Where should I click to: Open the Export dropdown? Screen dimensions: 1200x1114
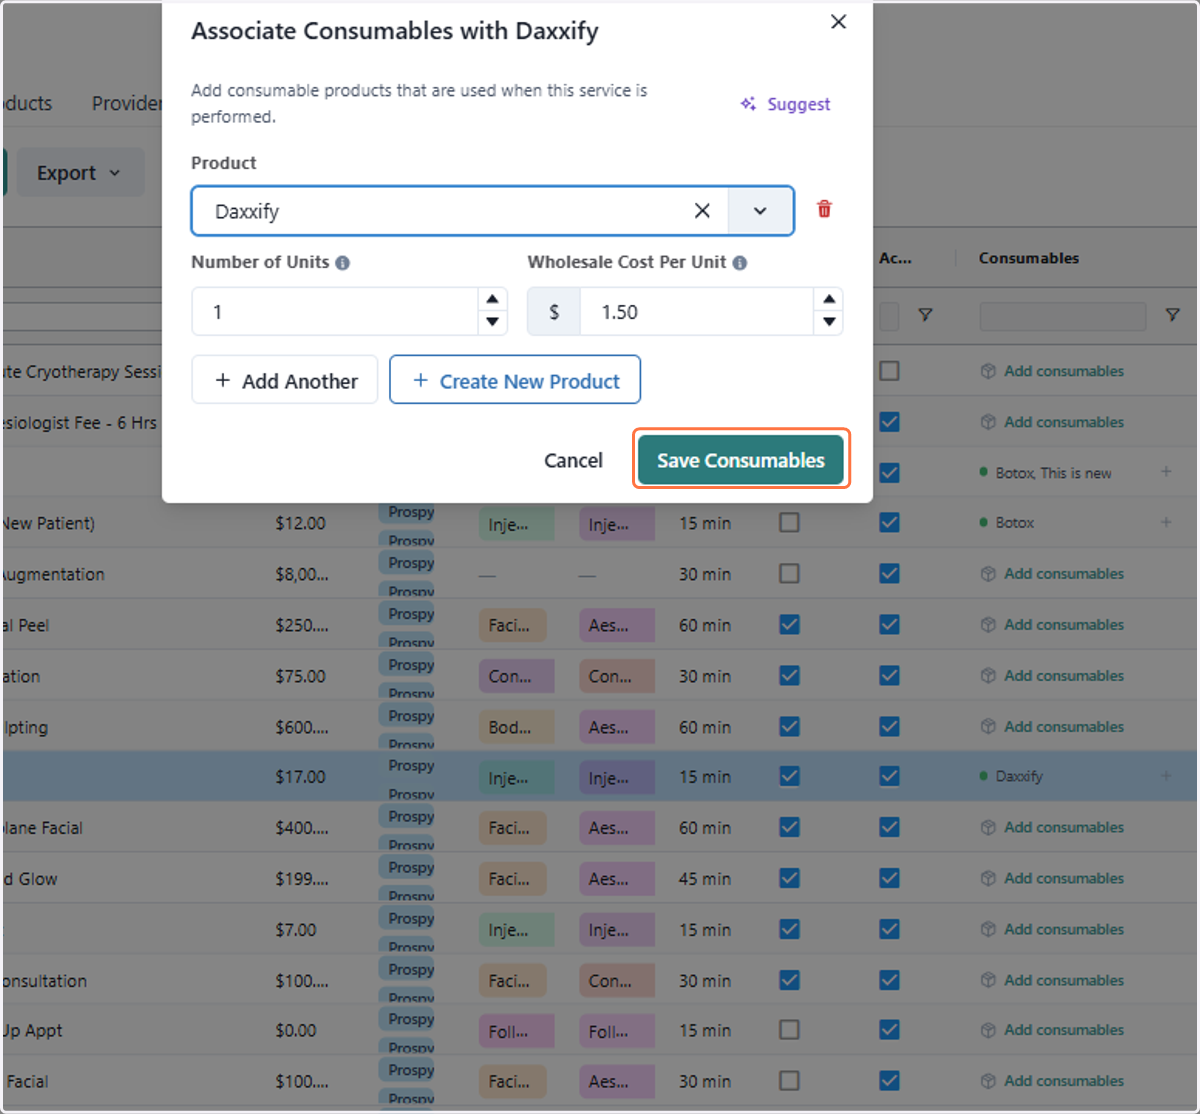tap(79, 173)
